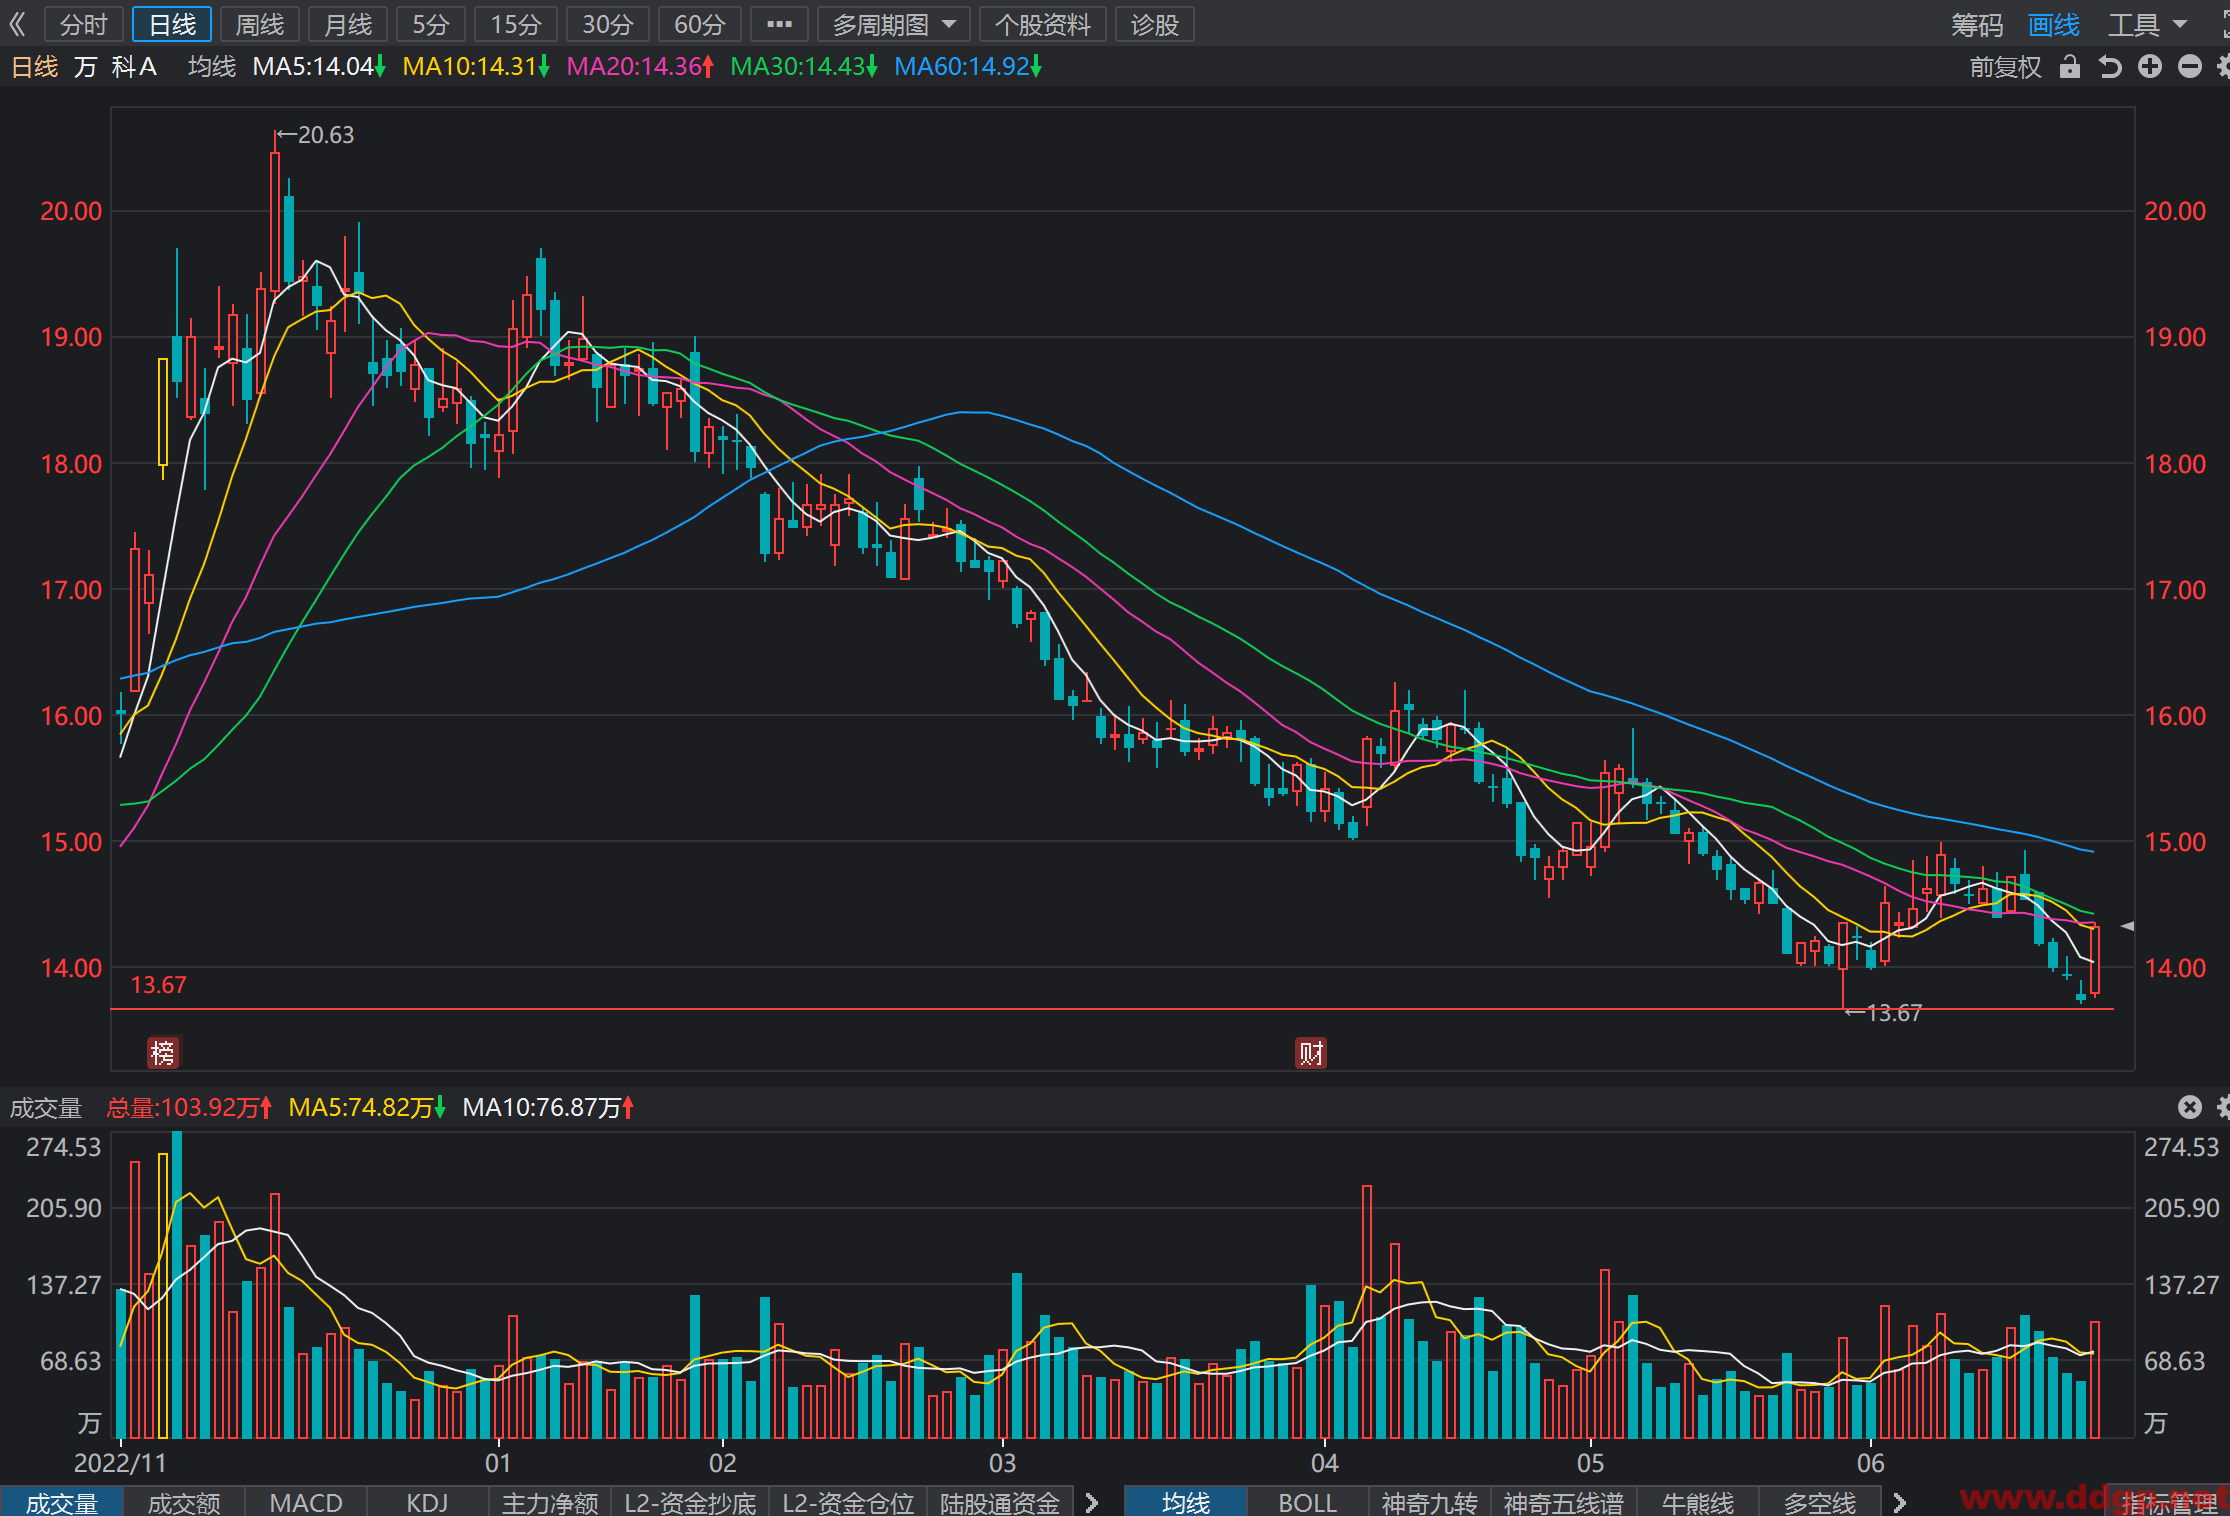Screen dimensions: 2230x1516
Task: Click the undo arrow icon above the chart
Action: (2109, 67)
